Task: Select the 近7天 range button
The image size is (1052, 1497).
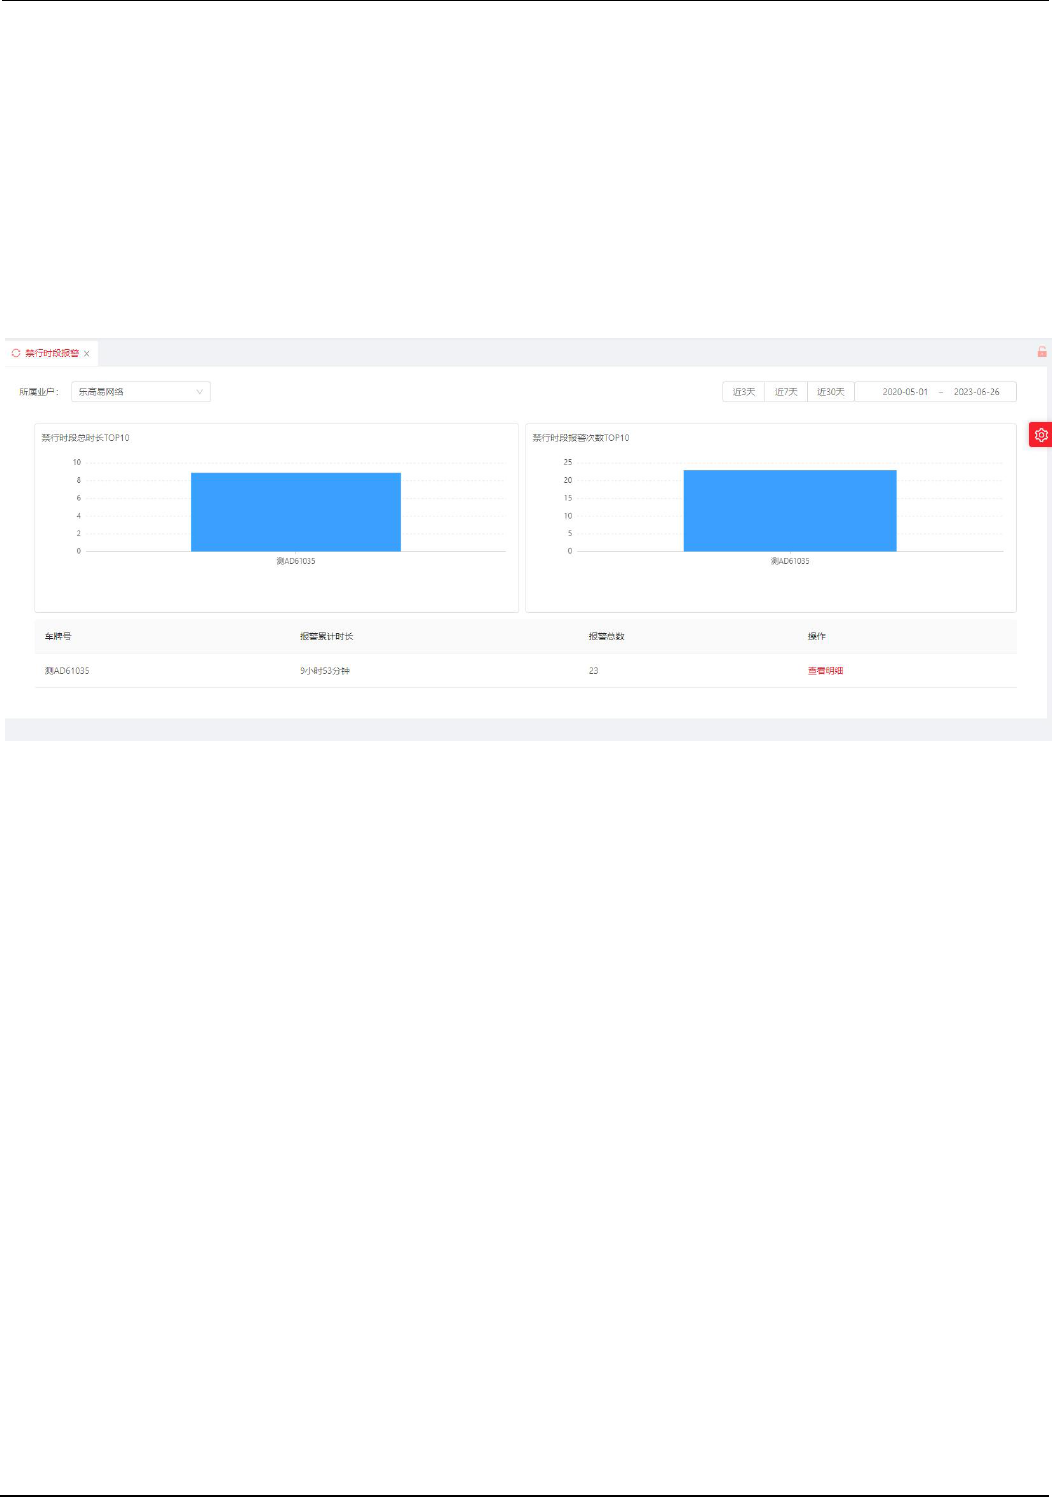Action: pos(786,392)
